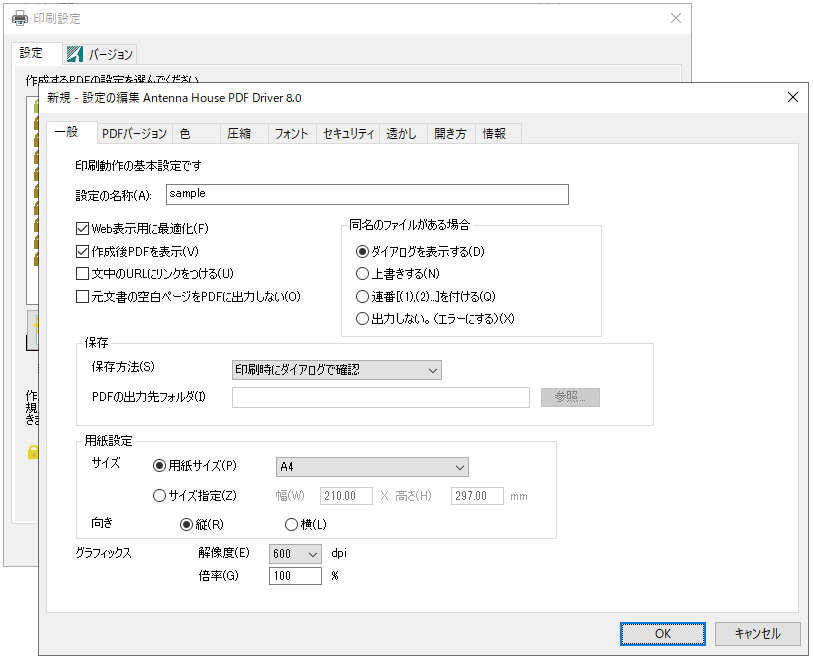Click the OK button
The width and height of the screenshot is (813, 658).
click(662, 633)
